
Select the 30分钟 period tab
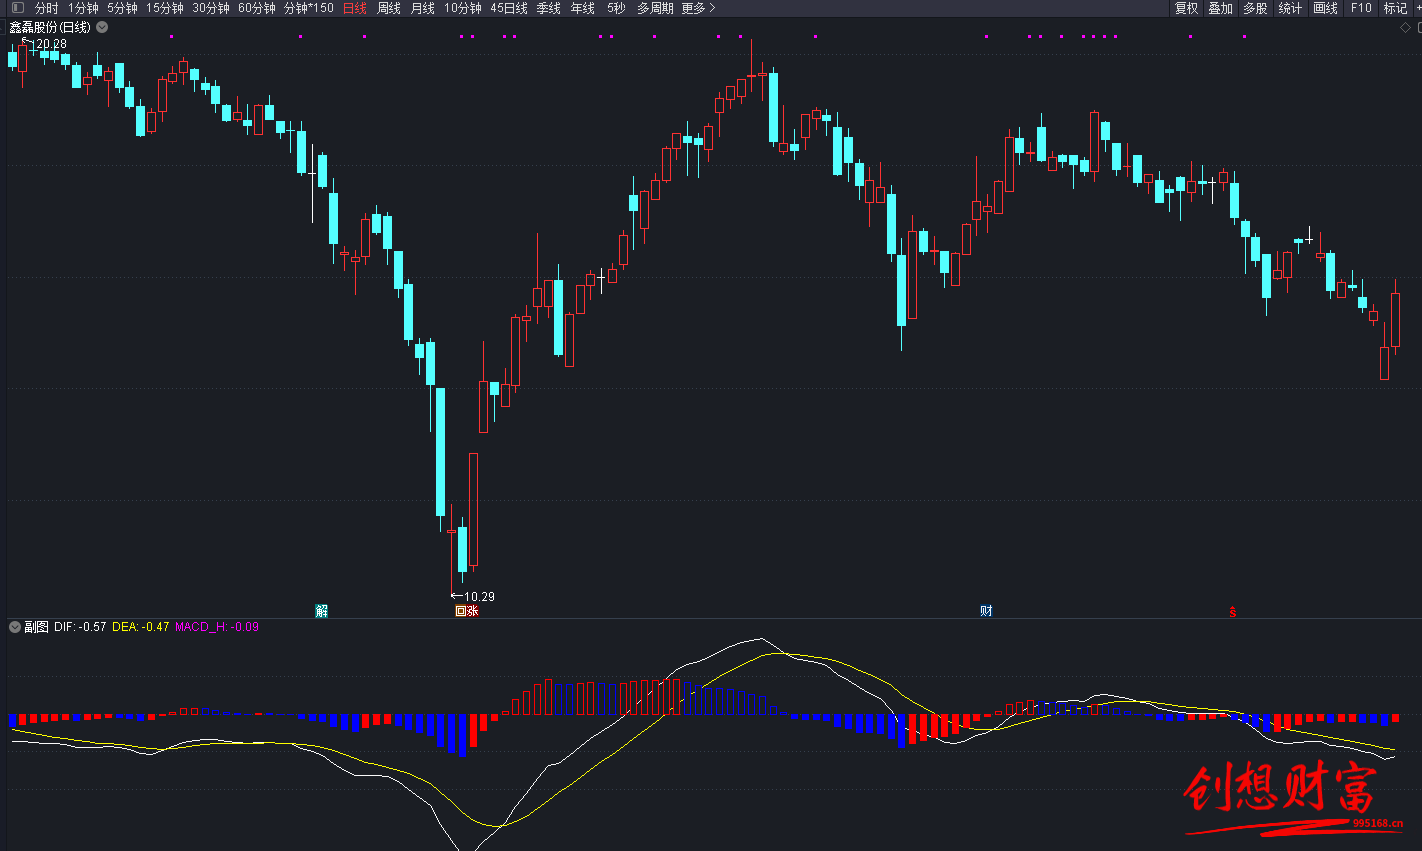(x=211, y=8)
